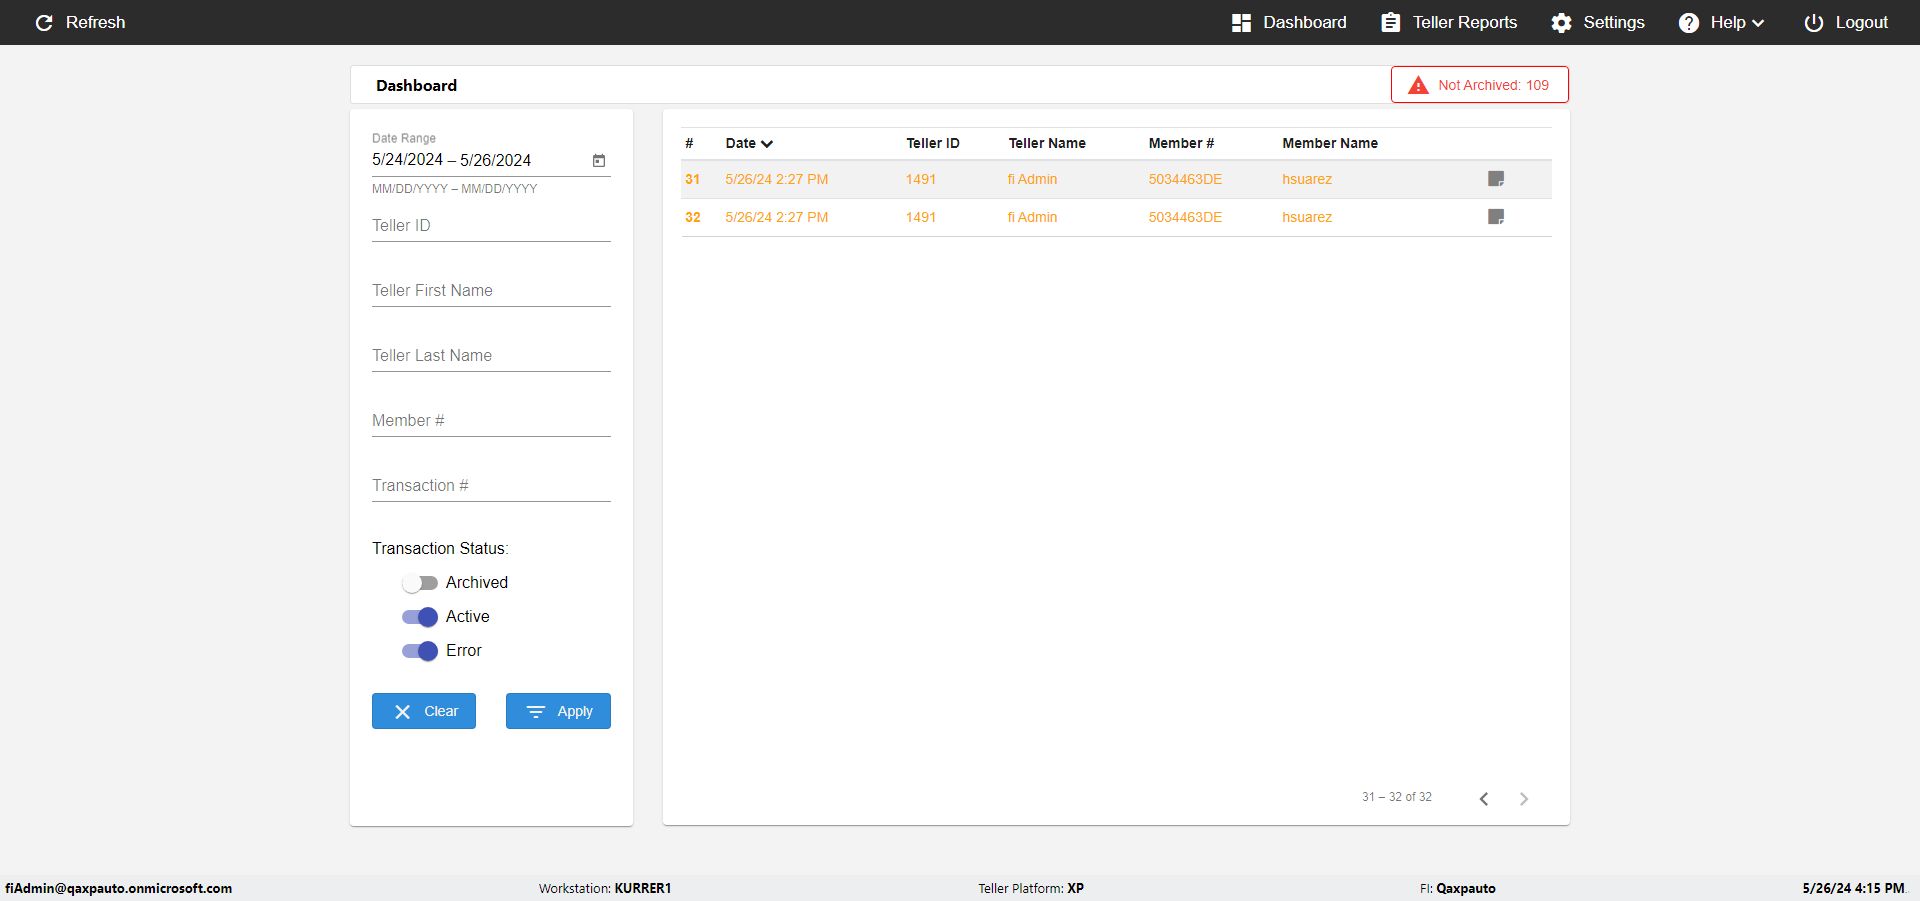
Task: Click Logout in the top bar
Action: tap(1846, 22)
